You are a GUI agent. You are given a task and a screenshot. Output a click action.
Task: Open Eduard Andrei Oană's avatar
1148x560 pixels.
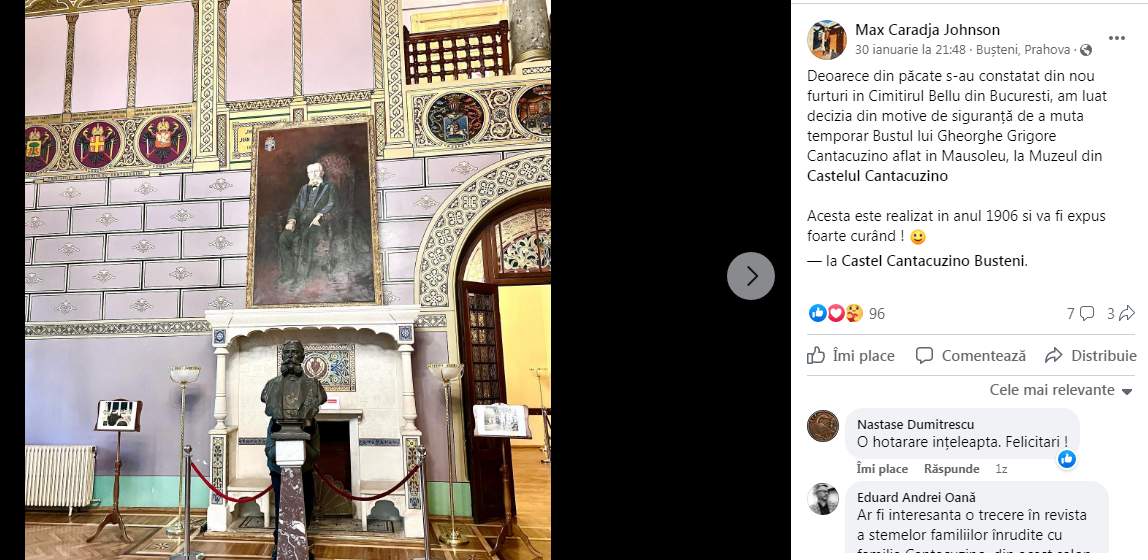822,499
